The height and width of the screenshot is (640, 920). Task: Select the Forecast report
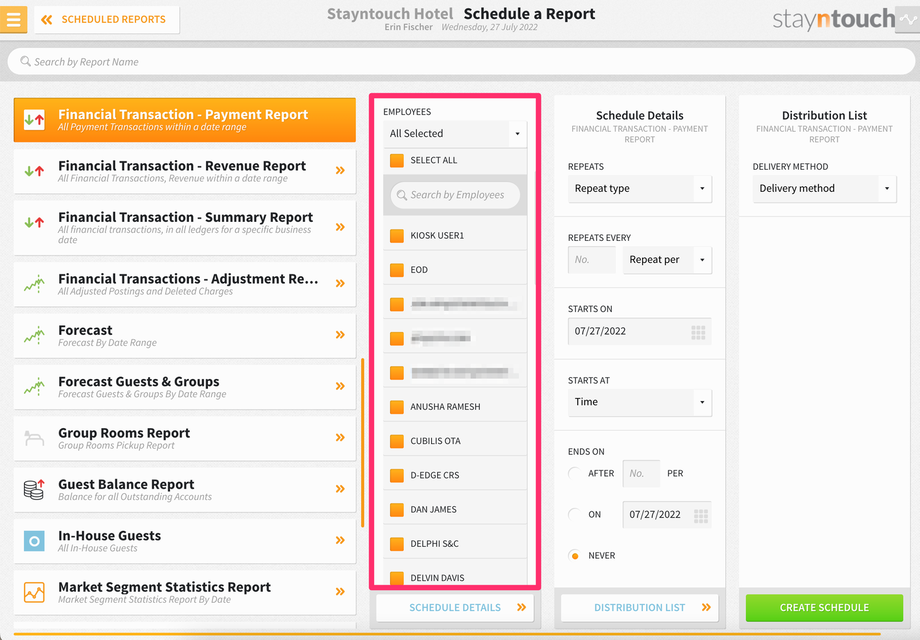[185, 336]
